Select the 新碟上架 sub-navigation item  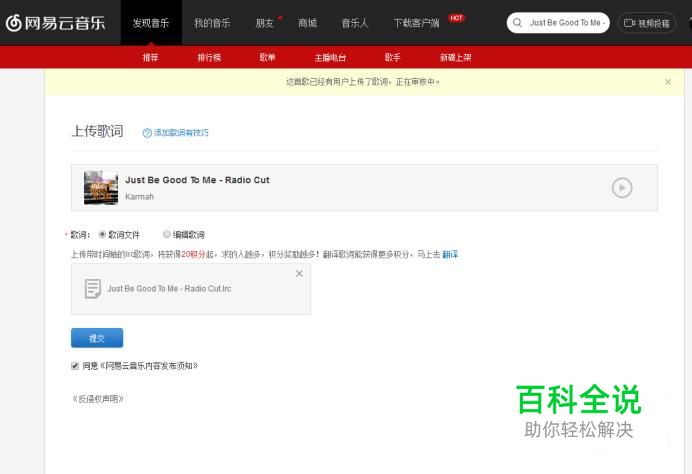pyautogui.click(x=455, y=57)
